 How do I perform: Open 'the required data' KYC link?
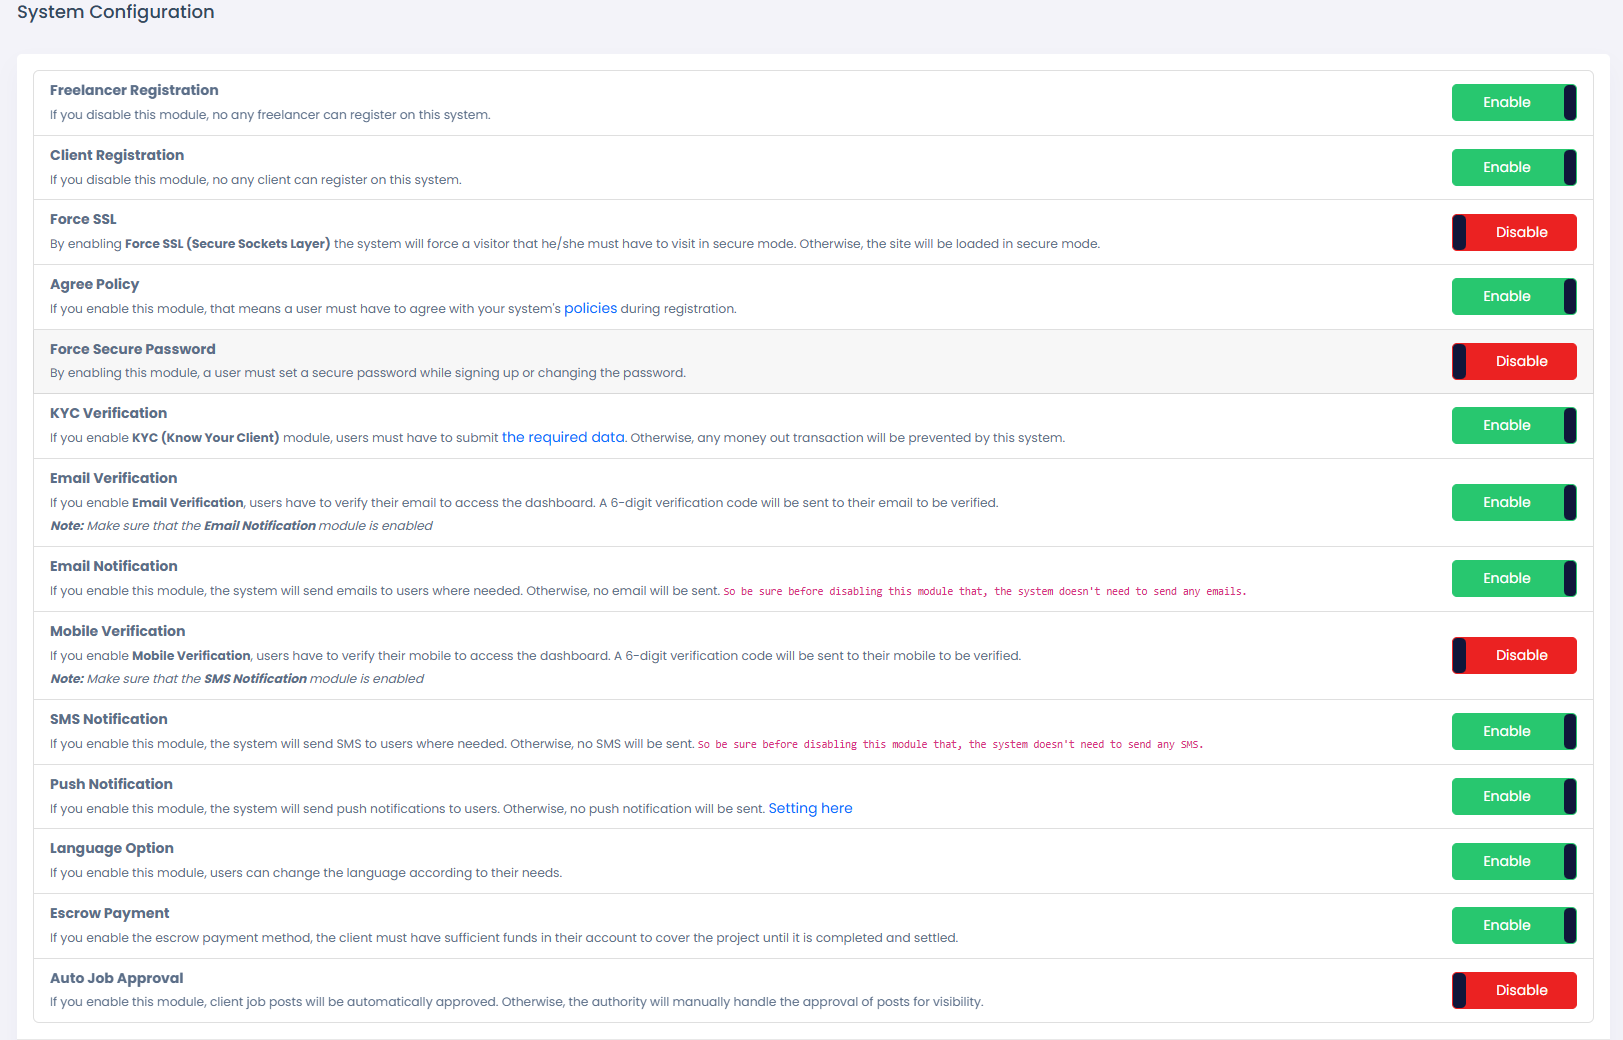563,438
